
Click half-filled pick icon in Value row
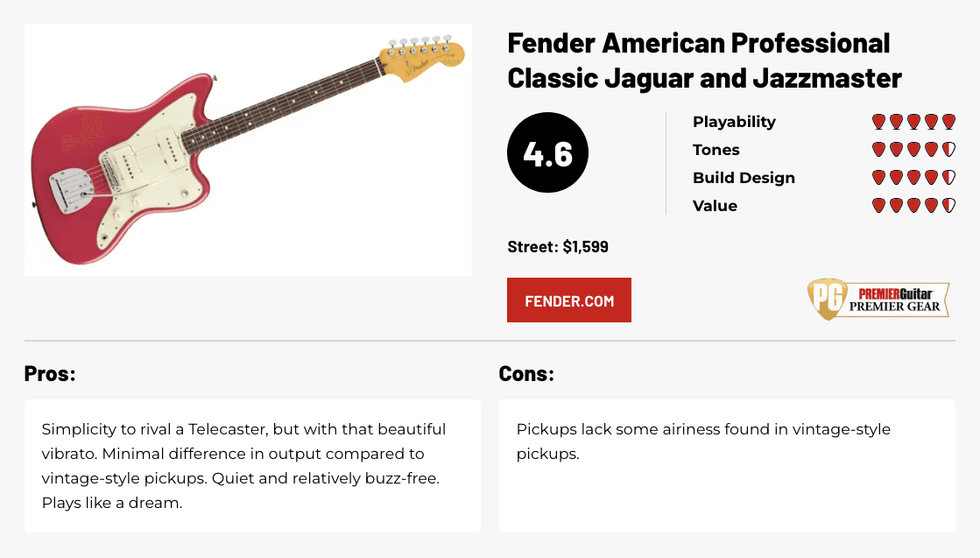(948, 206)
